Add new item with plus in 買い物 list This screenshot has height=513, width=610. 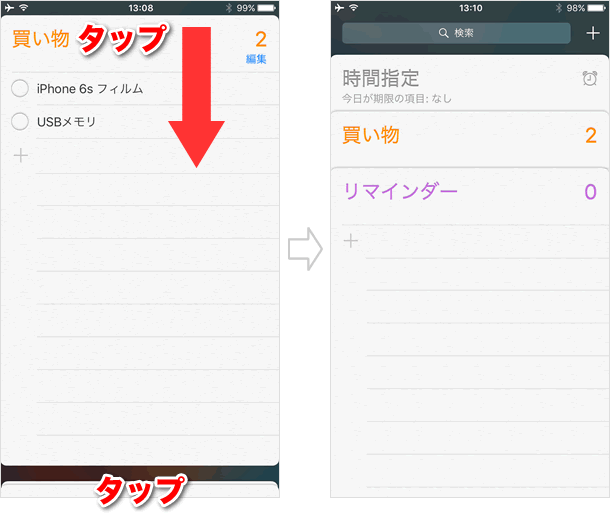[x=21, y=156]
